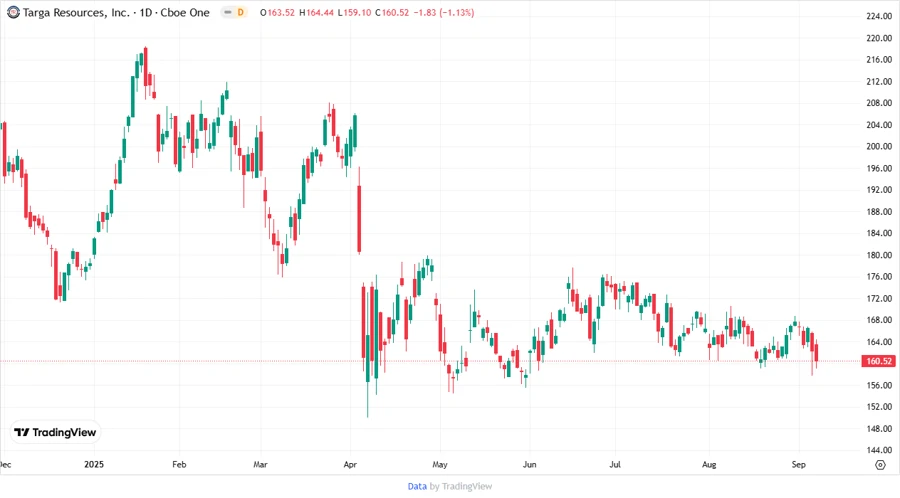This screenshot has width=900, height=498.
Task: Click the open value O163.52
Action: click(277, 13)
